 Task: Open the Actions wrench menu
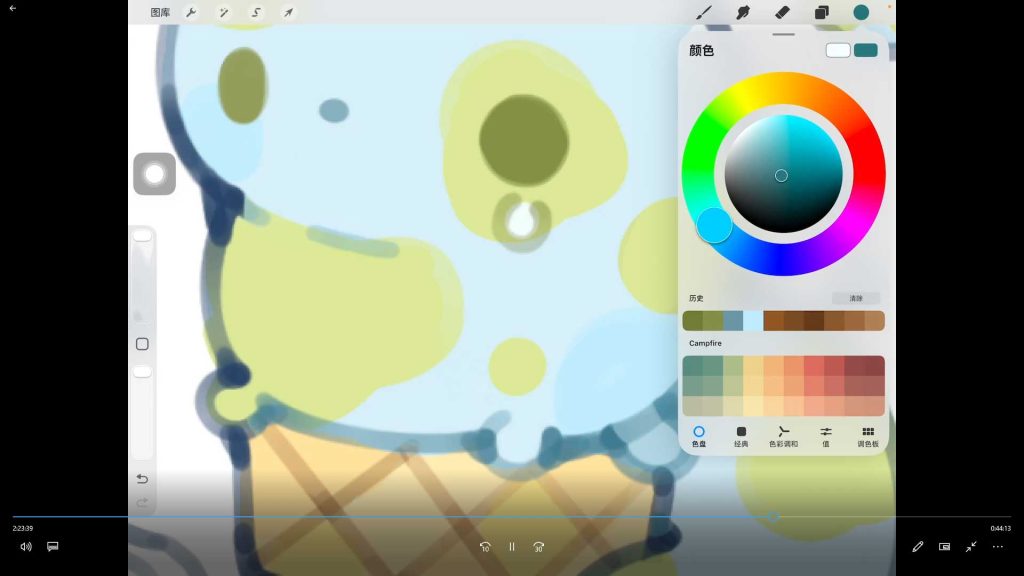pos(191,12)
